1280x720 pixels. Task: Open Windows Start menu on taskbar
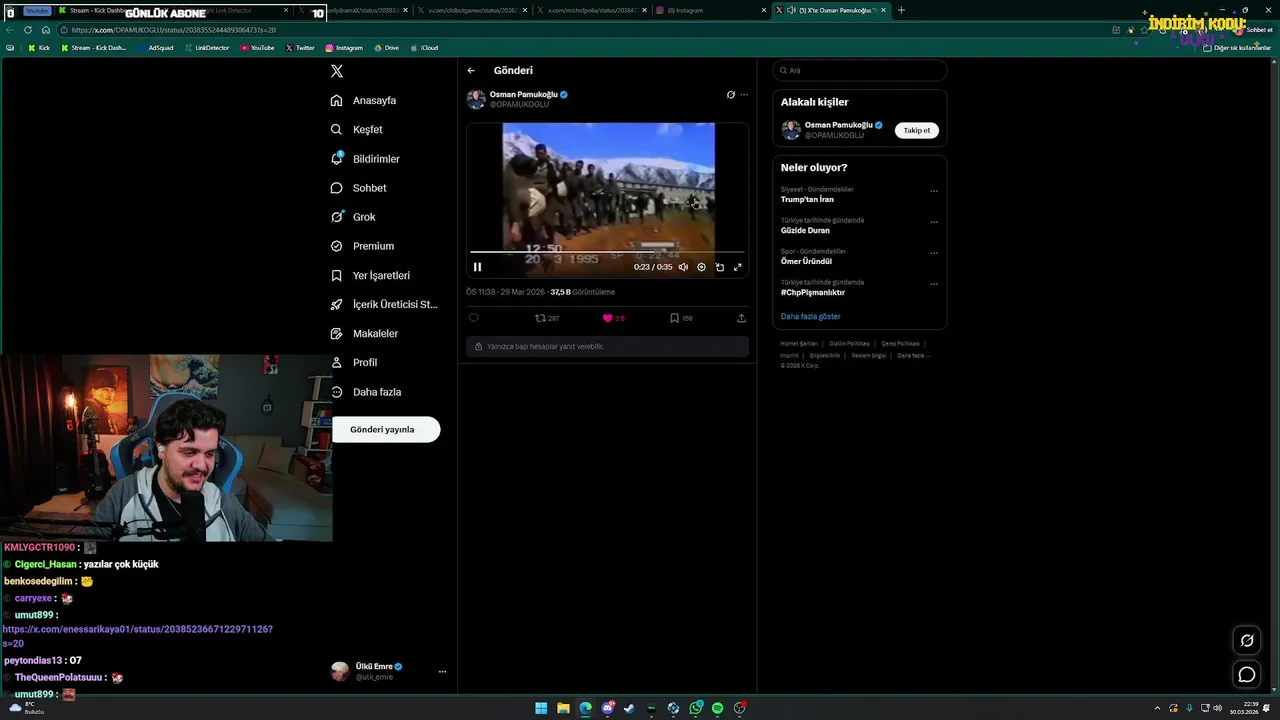point(541,708)
